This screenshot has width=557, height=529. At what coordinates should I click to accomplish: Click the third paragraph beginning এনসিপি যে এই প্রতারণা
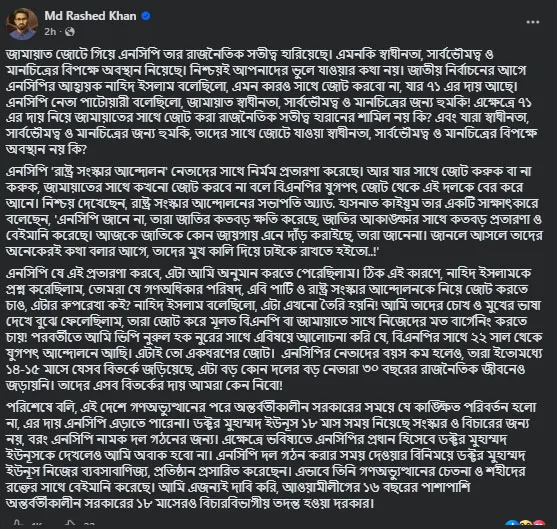[274, 329]
